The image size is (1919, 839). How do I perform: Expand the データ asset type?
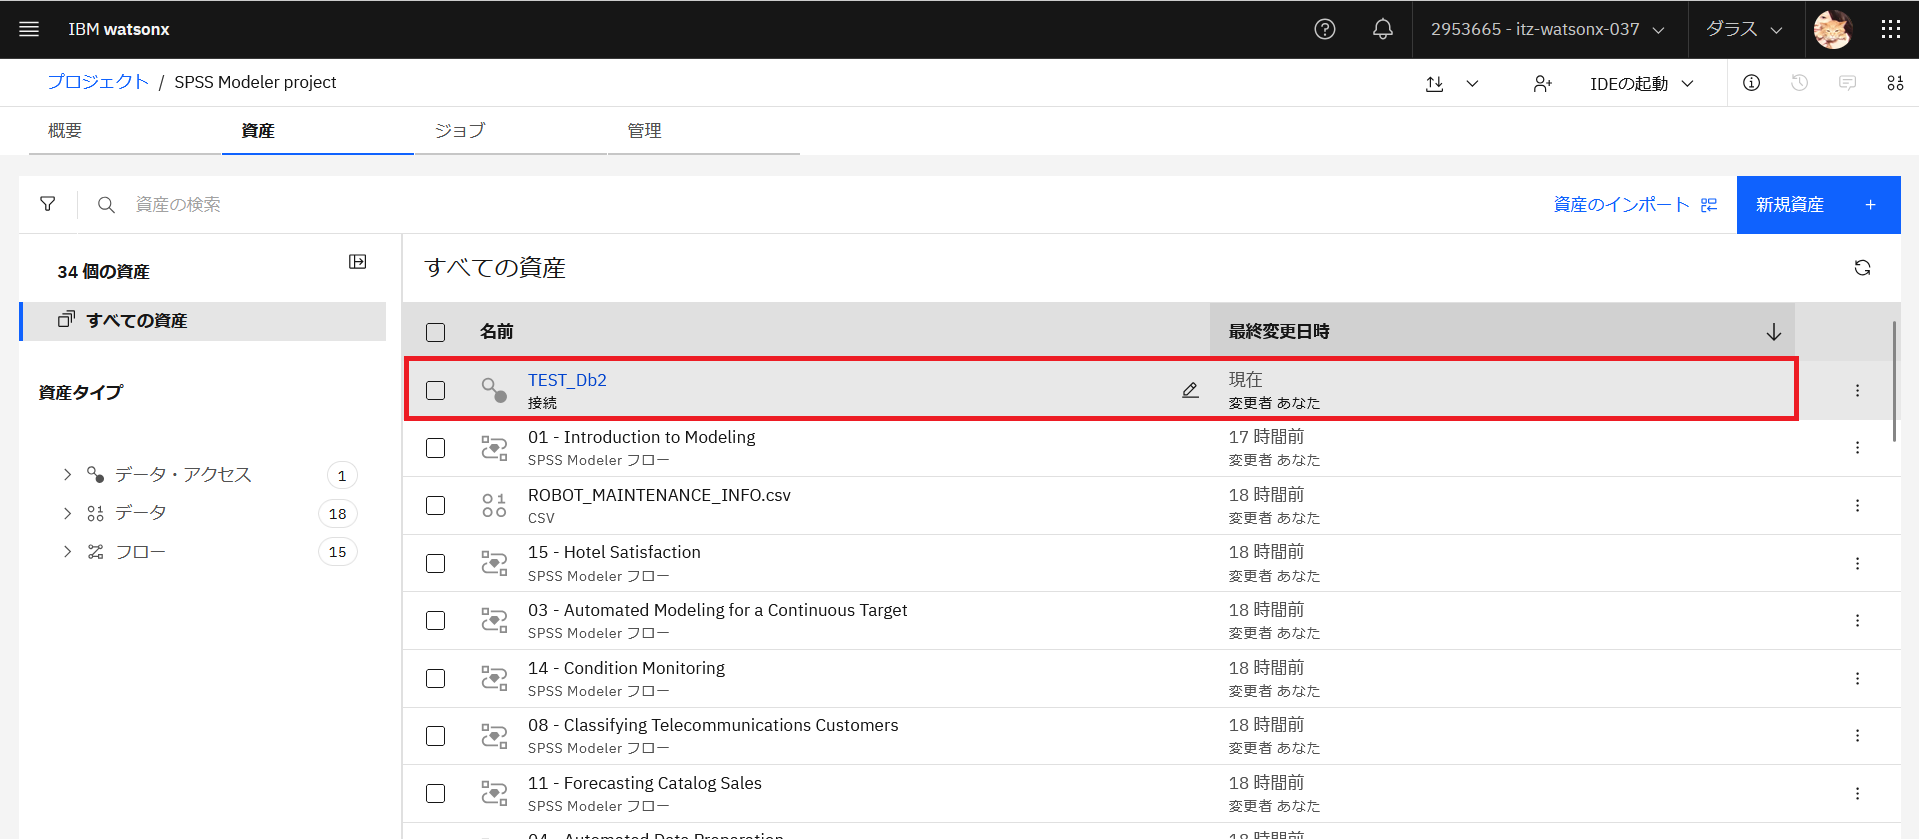(x=67, y=513)
